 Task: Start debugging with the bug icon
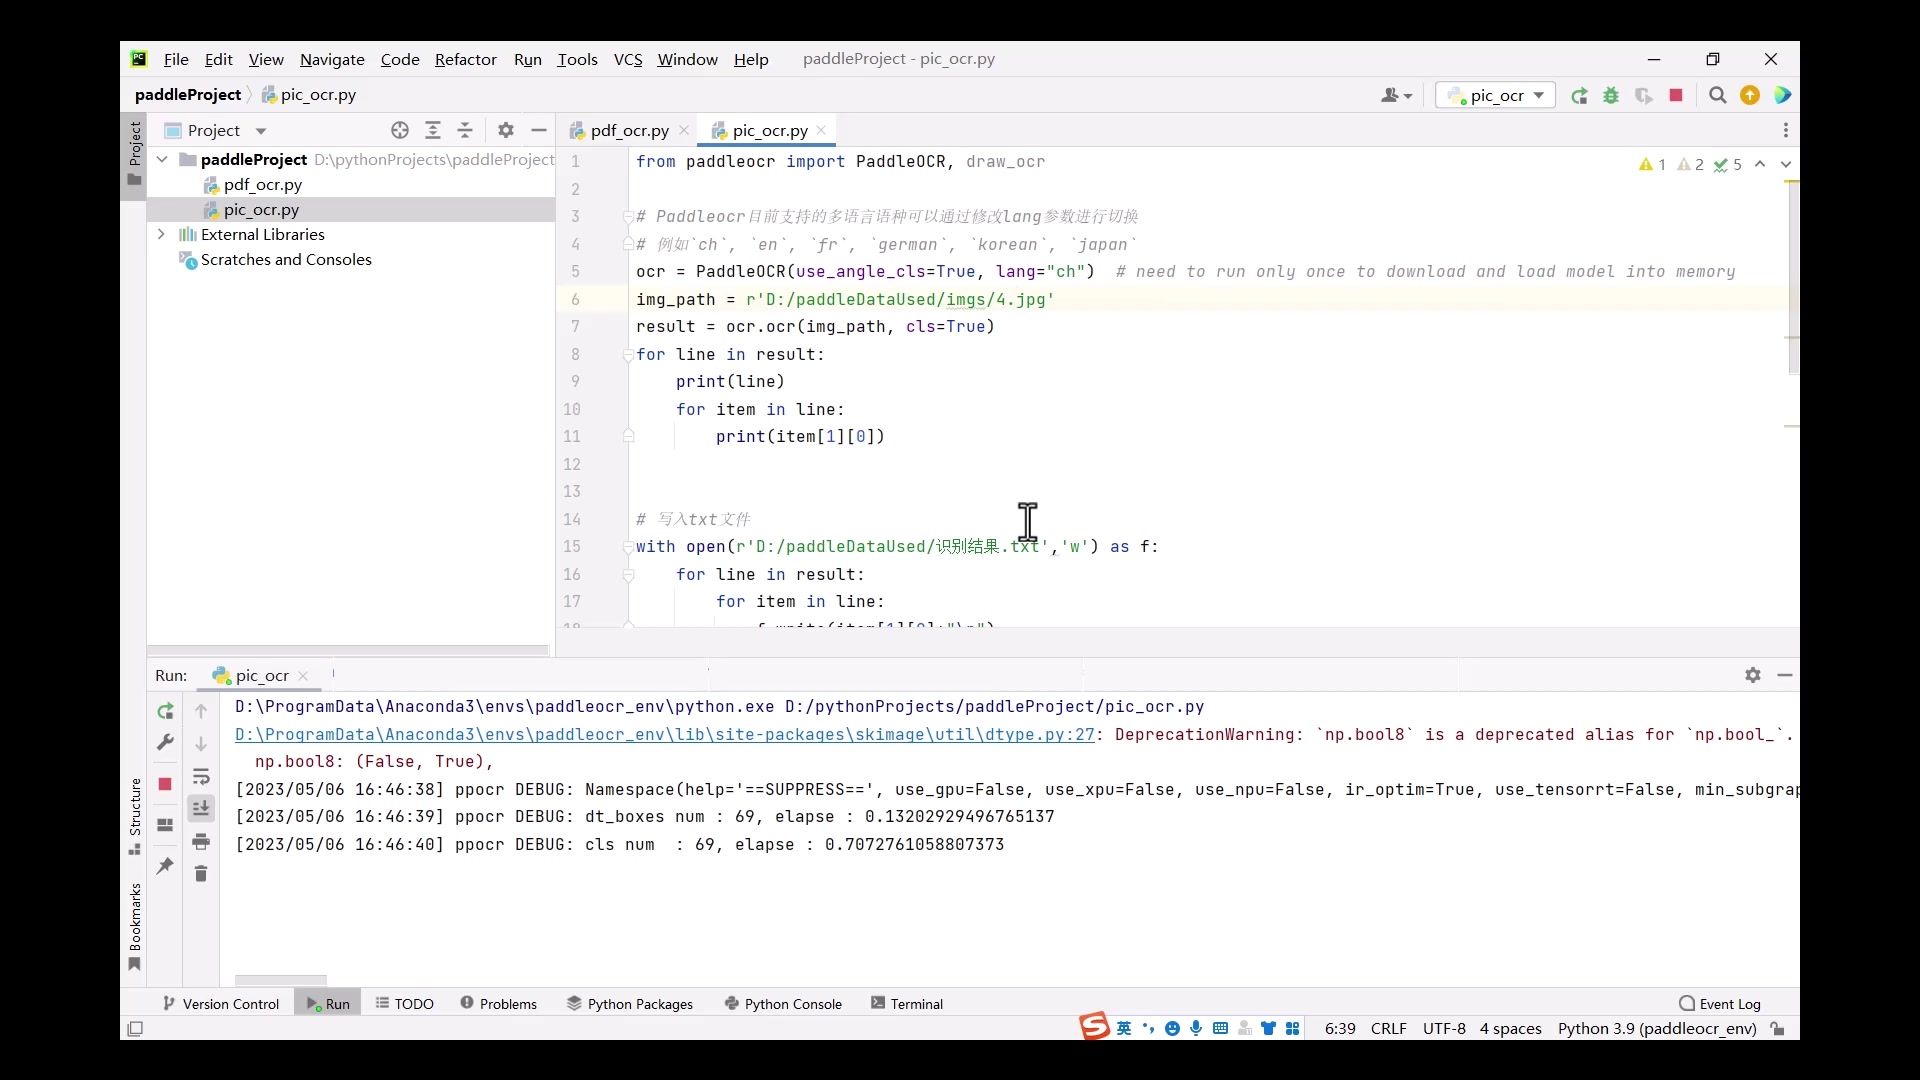pyautogui.click(x=1611, y=96)
